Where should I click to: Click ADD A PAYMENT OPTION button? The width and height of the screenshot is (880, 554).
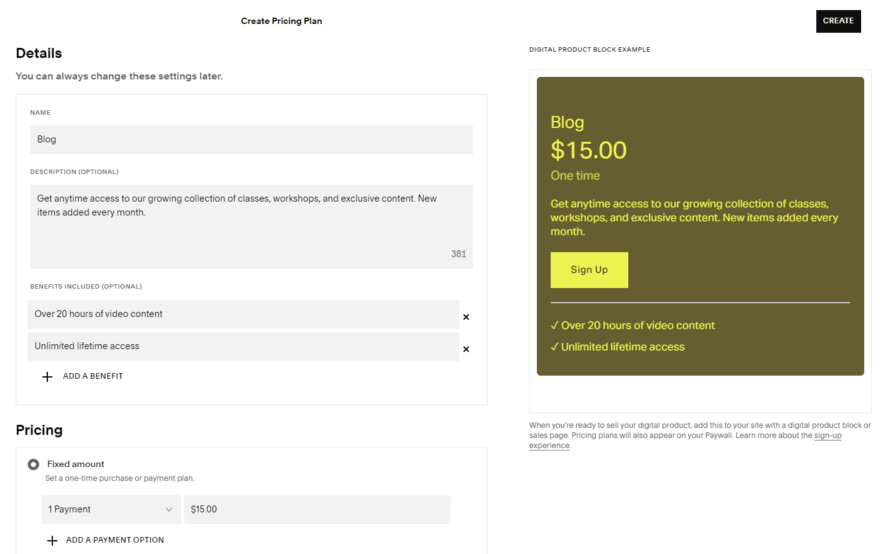(115, 540)
